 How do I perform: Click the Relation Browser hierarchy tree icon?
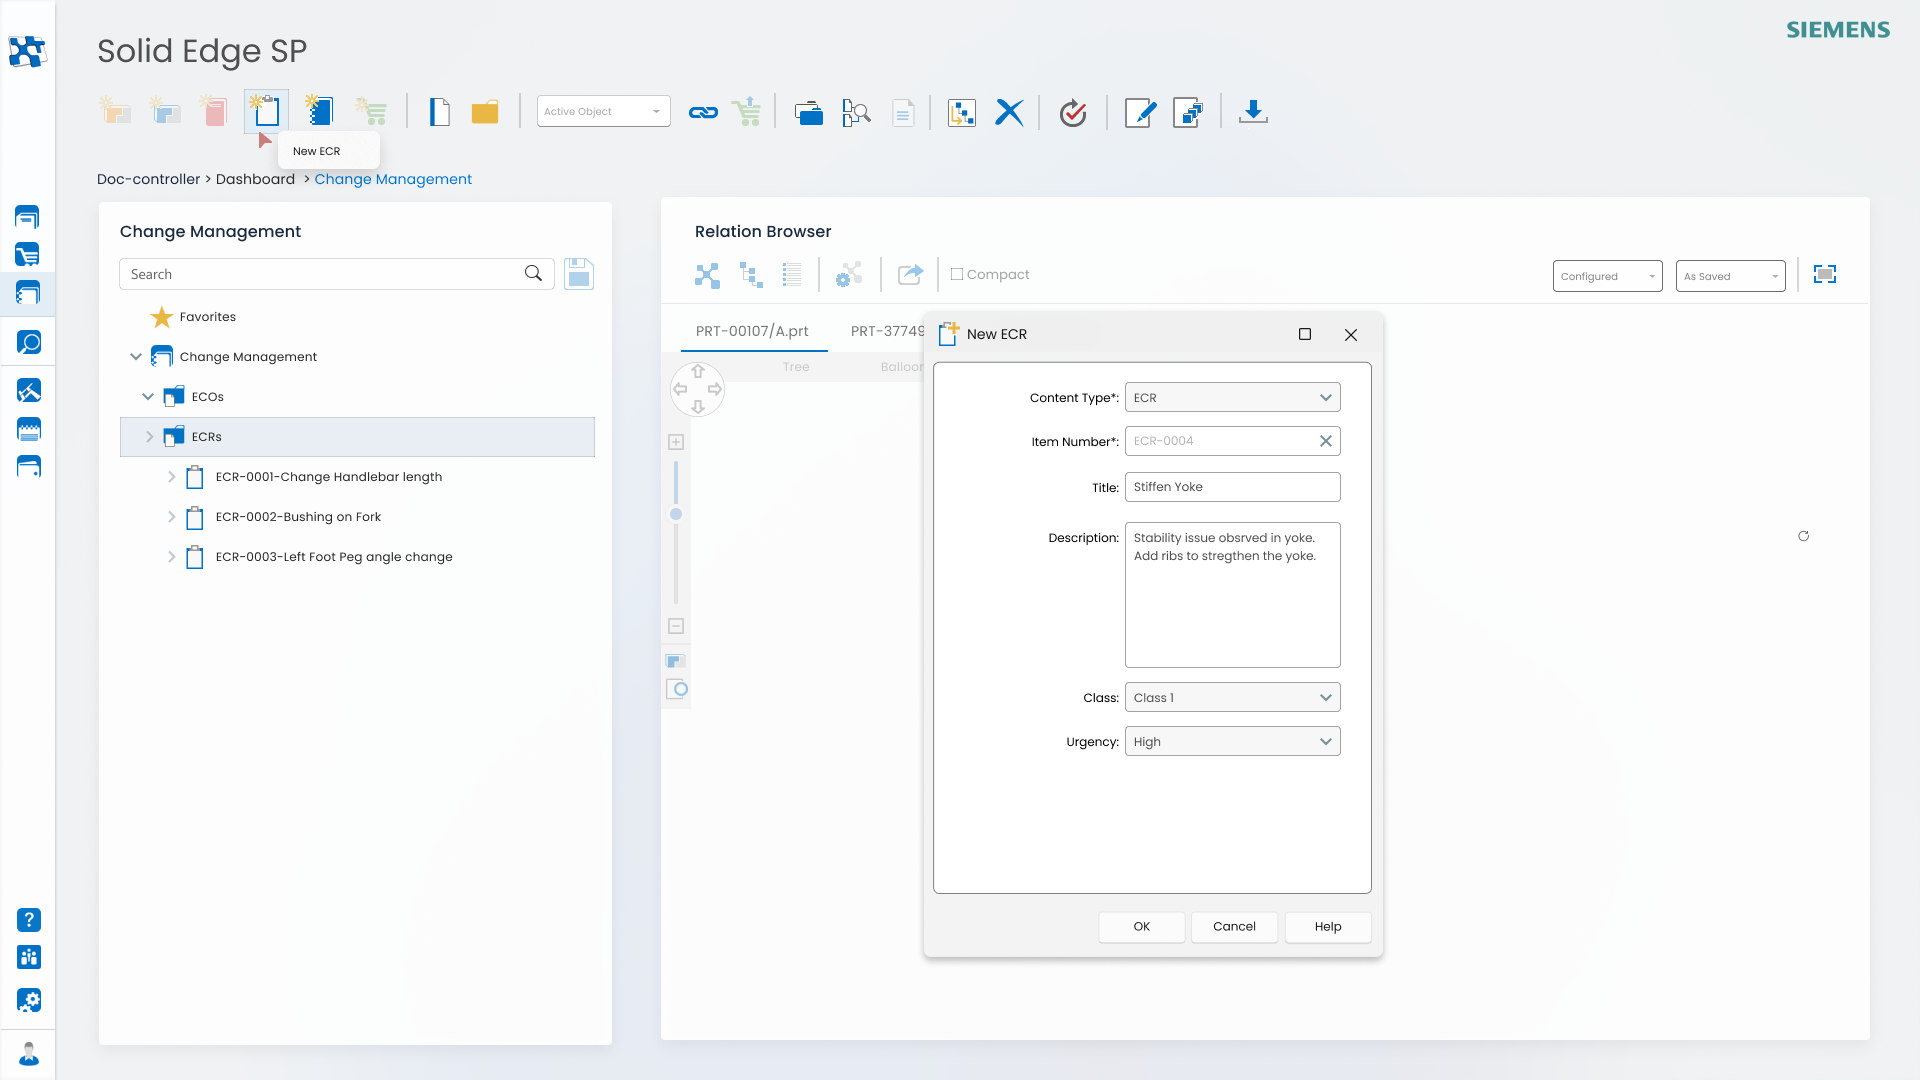[x=751, y=275]
